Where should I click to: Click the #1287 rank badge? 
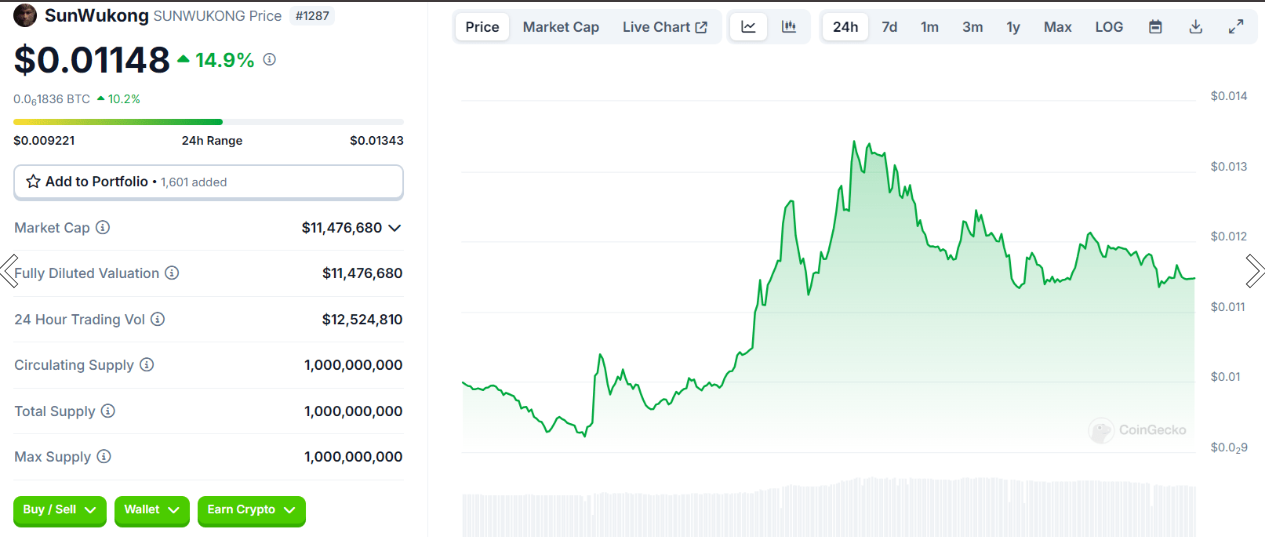click(x=311, y=16)
